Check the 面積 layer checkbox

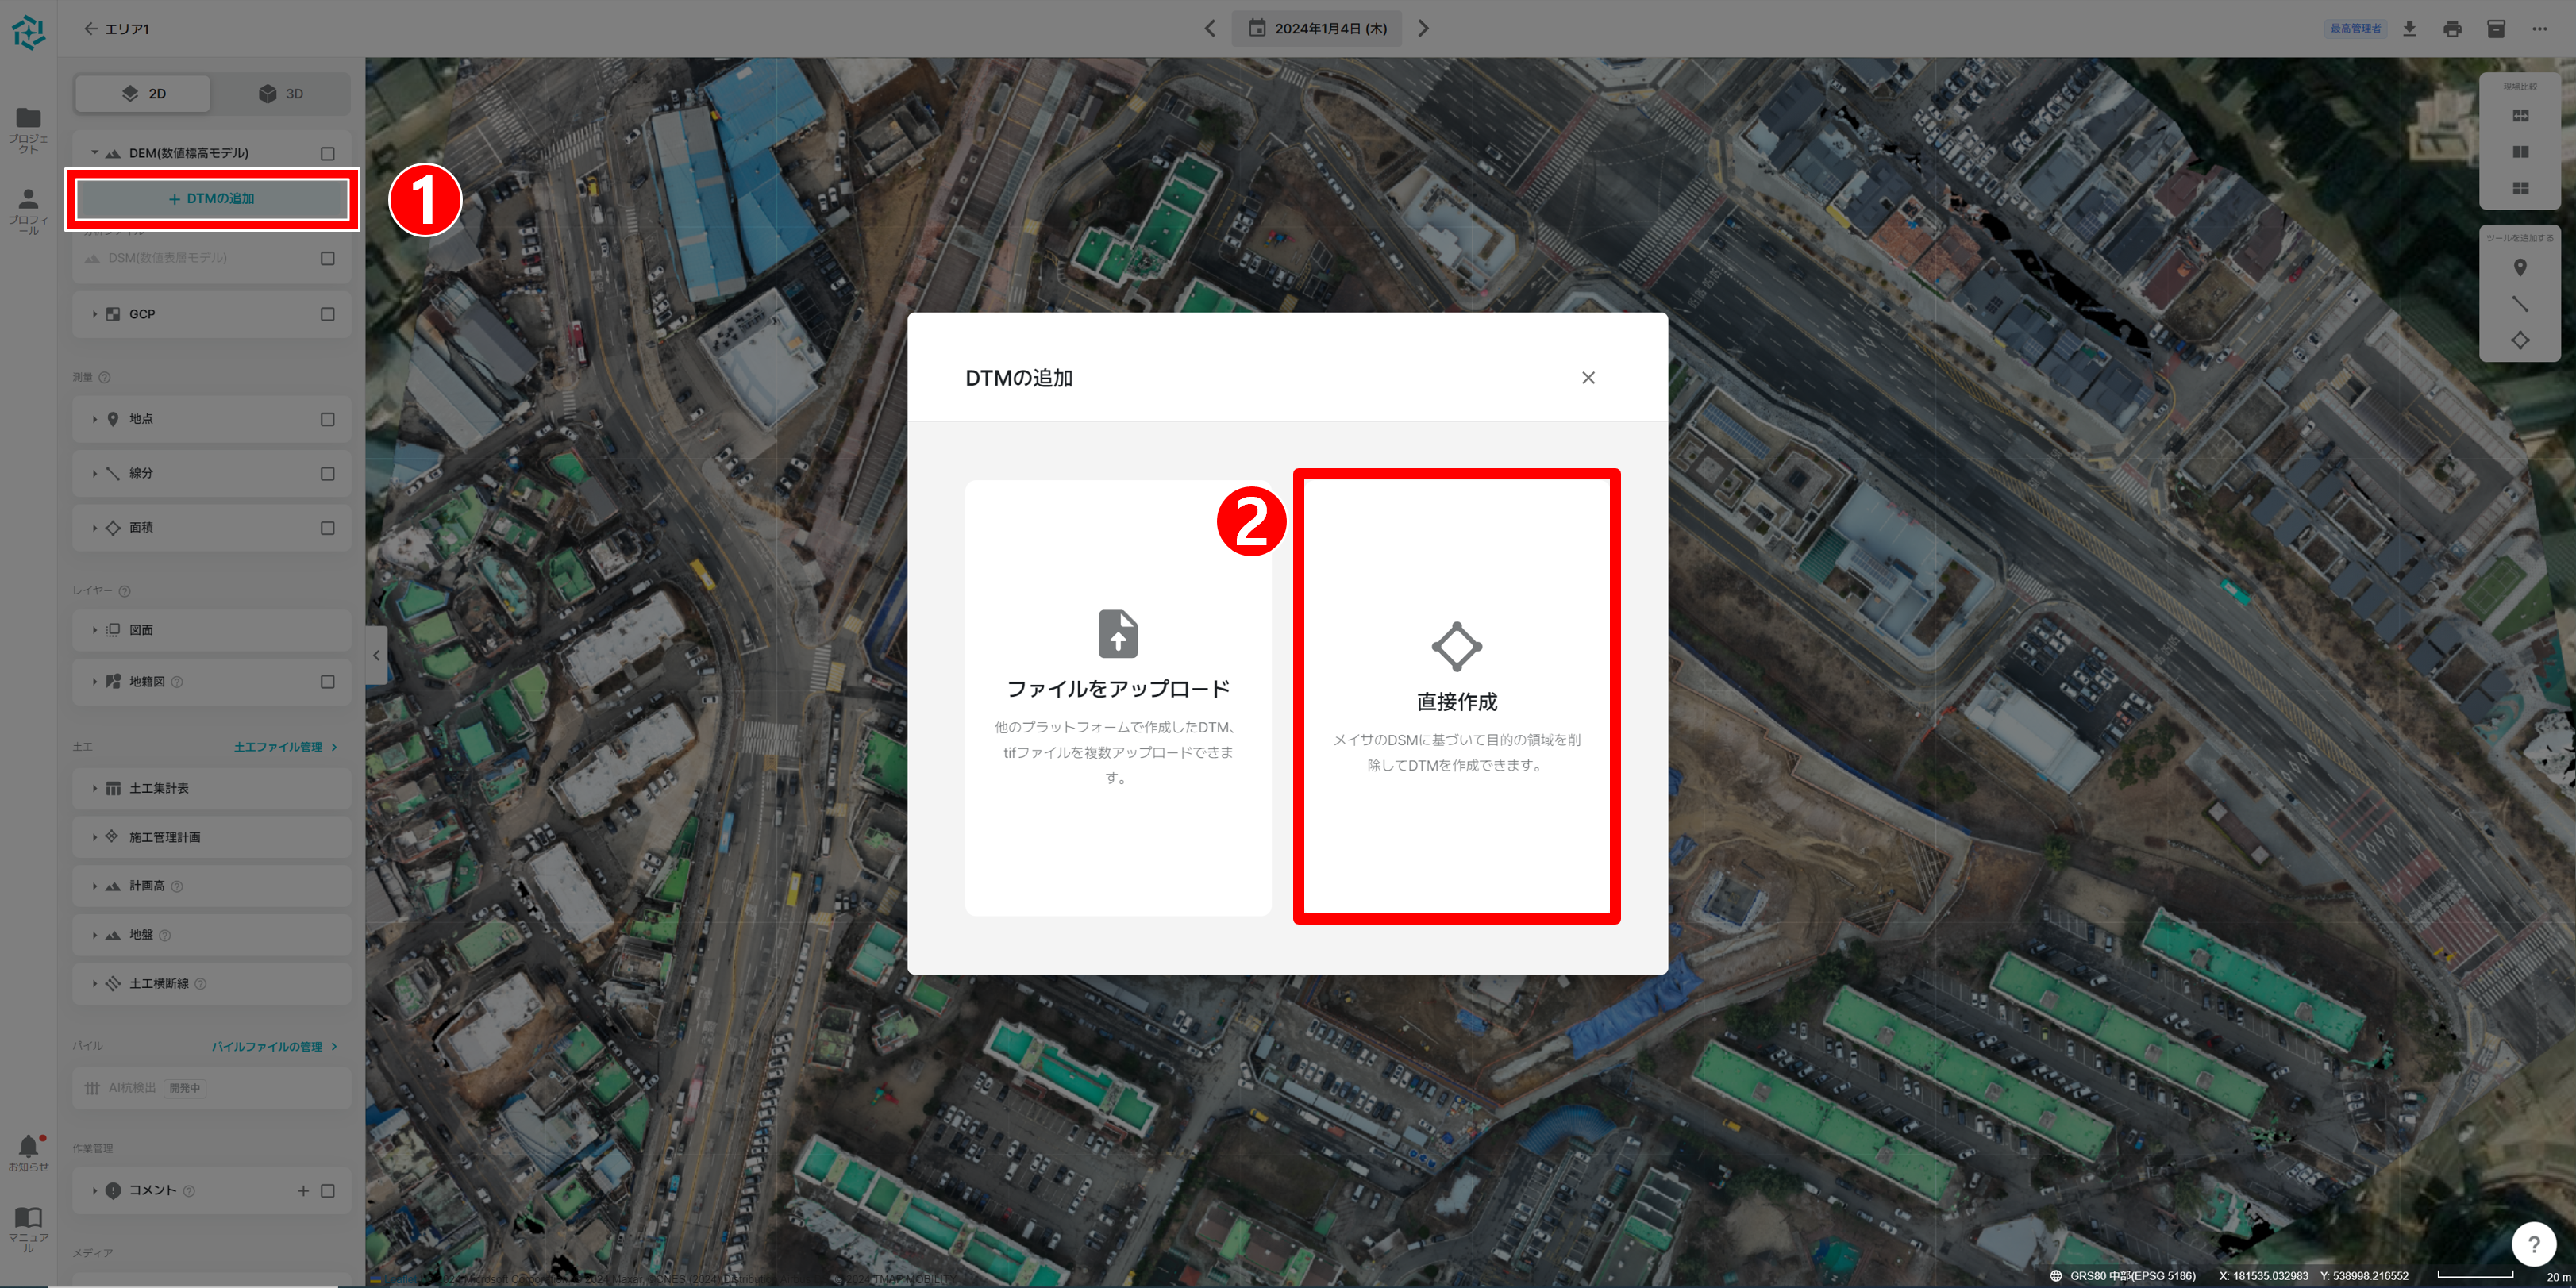pos(327,528)
